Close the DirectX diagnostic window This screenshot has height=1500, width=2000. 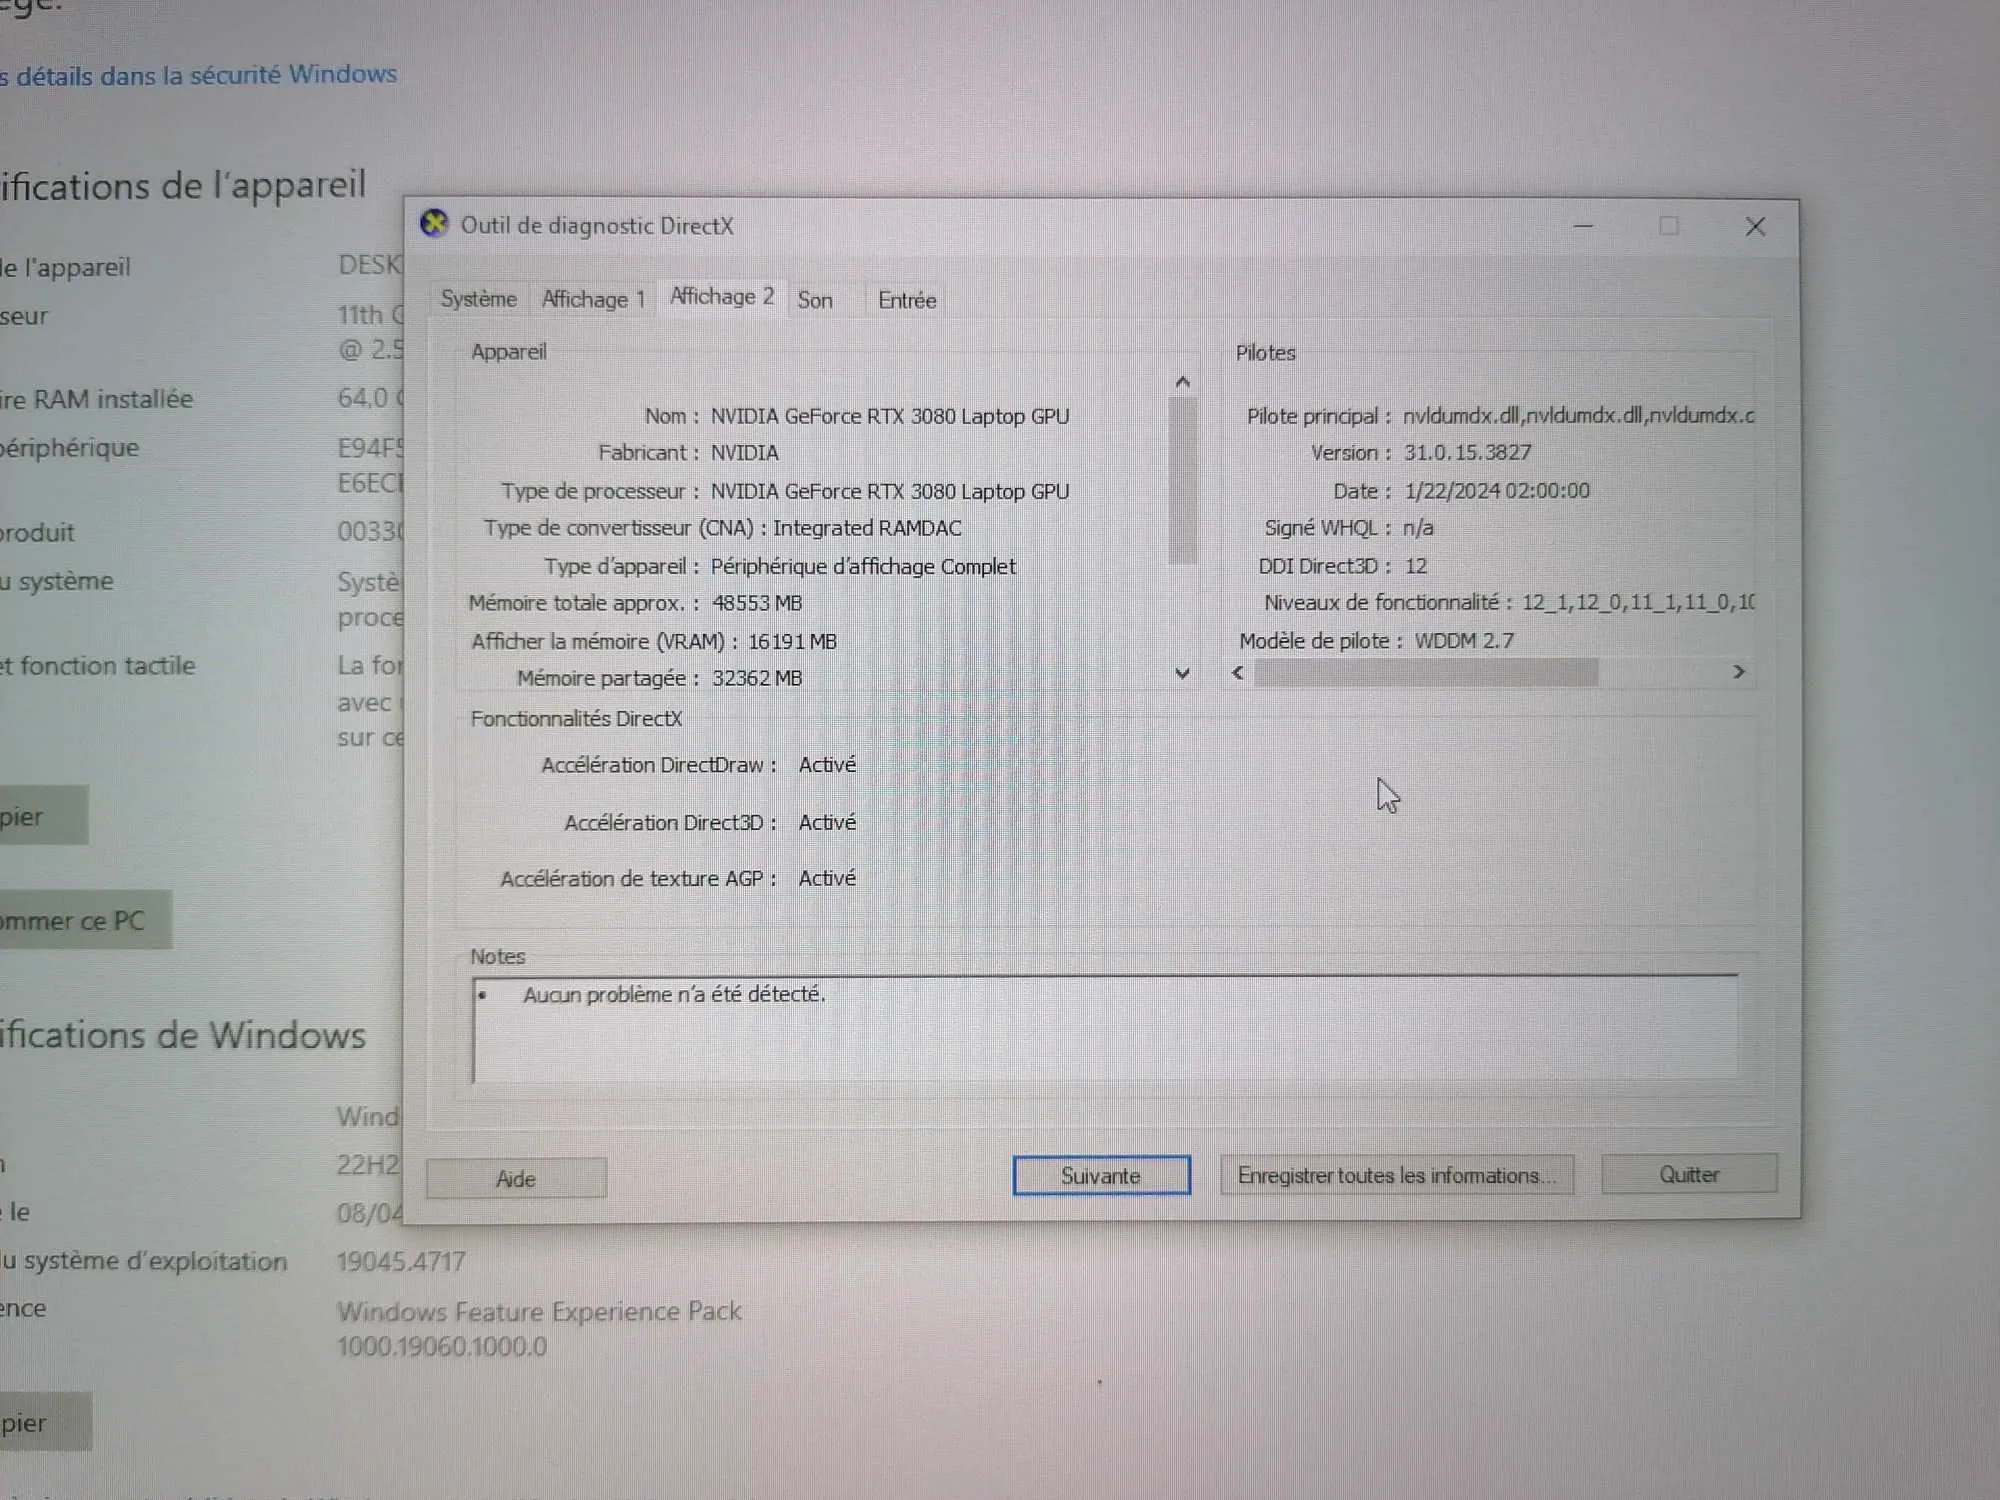pos(1755,227)
